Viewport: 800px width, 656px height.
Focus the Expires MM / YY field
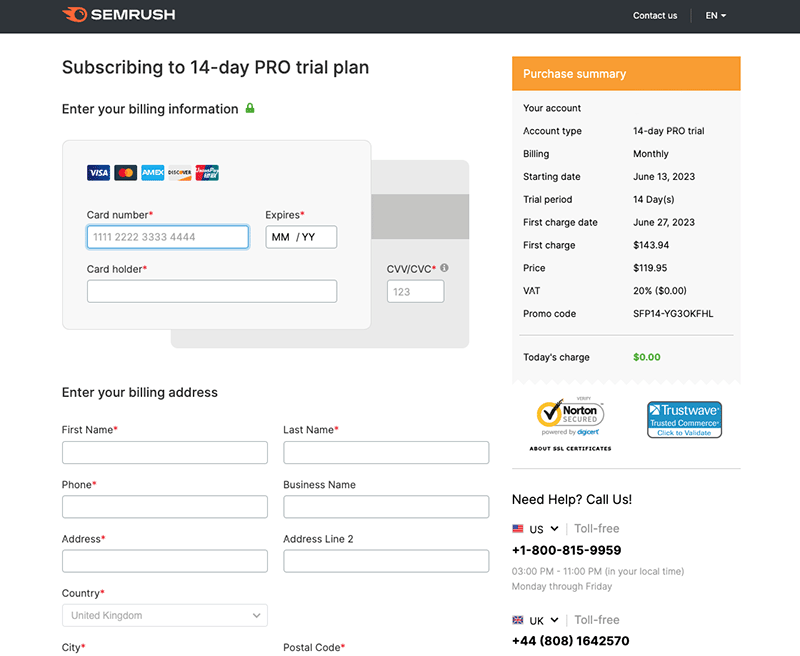(301, 237)
